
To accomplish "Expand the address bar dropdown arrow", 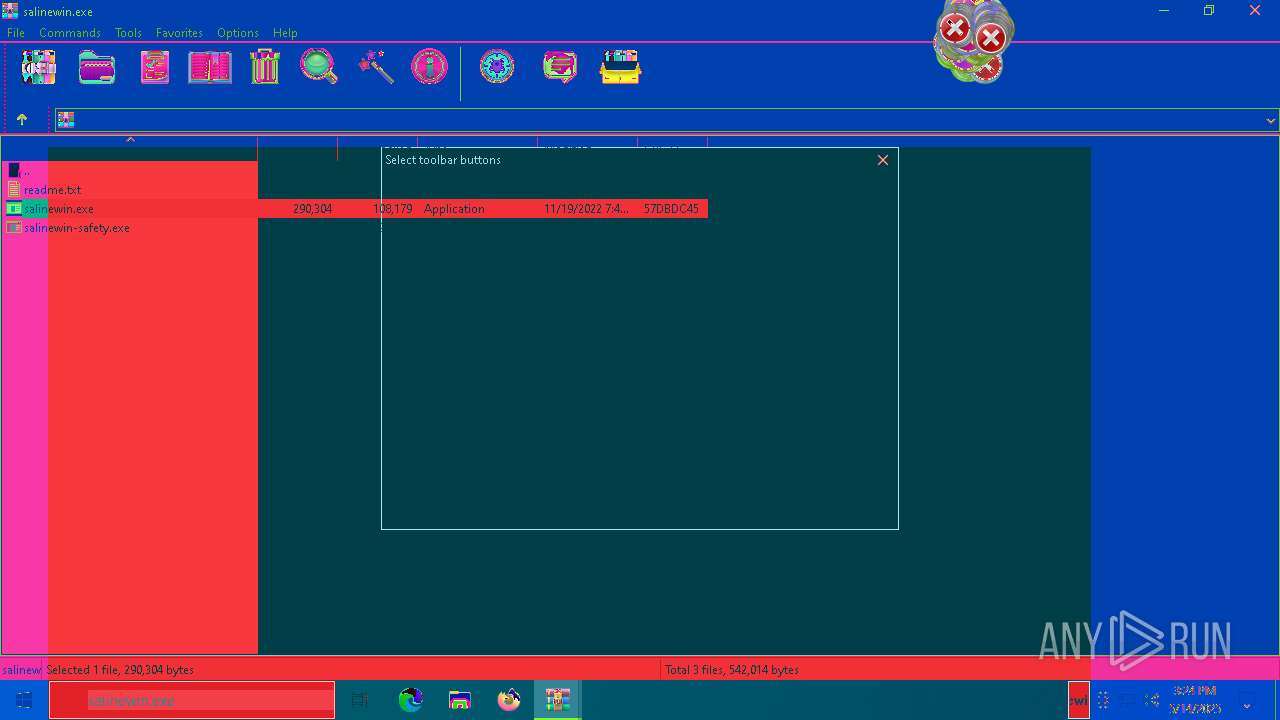I will tap(1270, 120).
